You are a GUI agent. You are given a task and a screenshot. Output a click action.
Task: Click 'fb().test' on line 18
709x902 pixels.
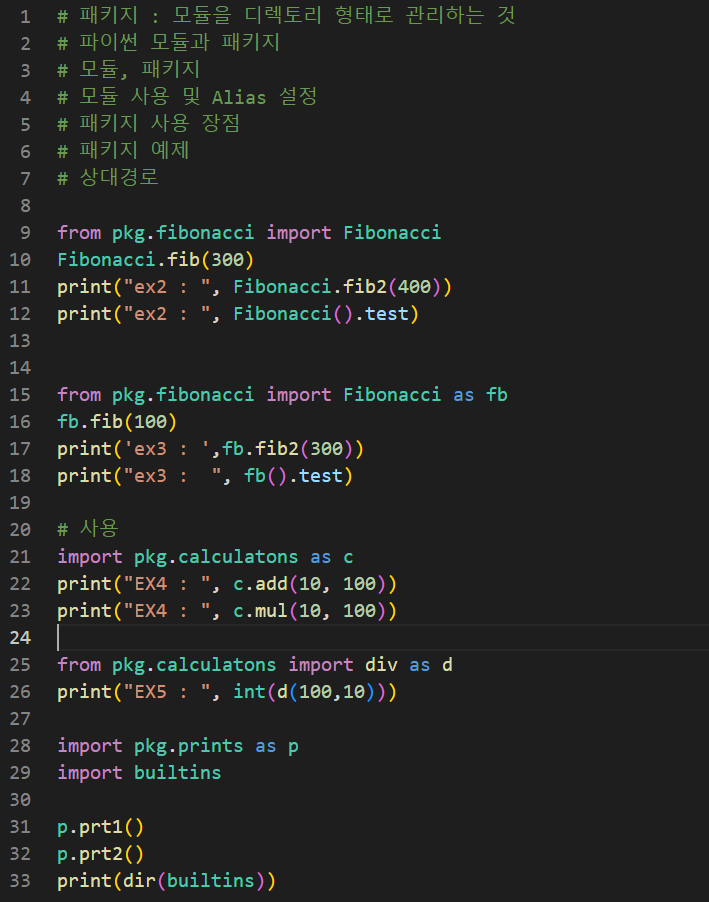point(293,476)
